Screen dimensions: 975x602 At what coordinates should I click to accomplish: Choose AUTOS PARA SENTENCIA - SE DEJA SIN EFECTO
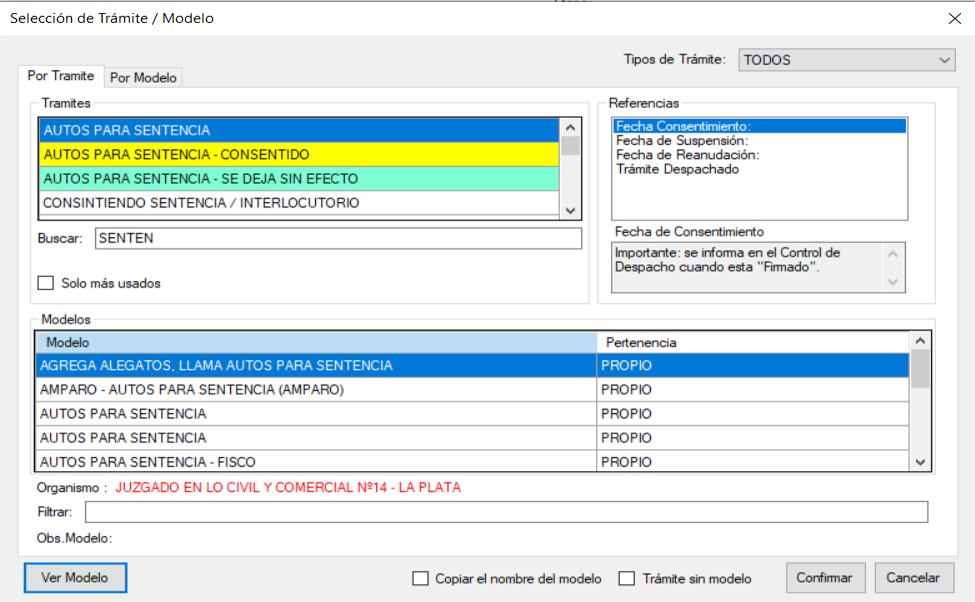tap(298, 179)
